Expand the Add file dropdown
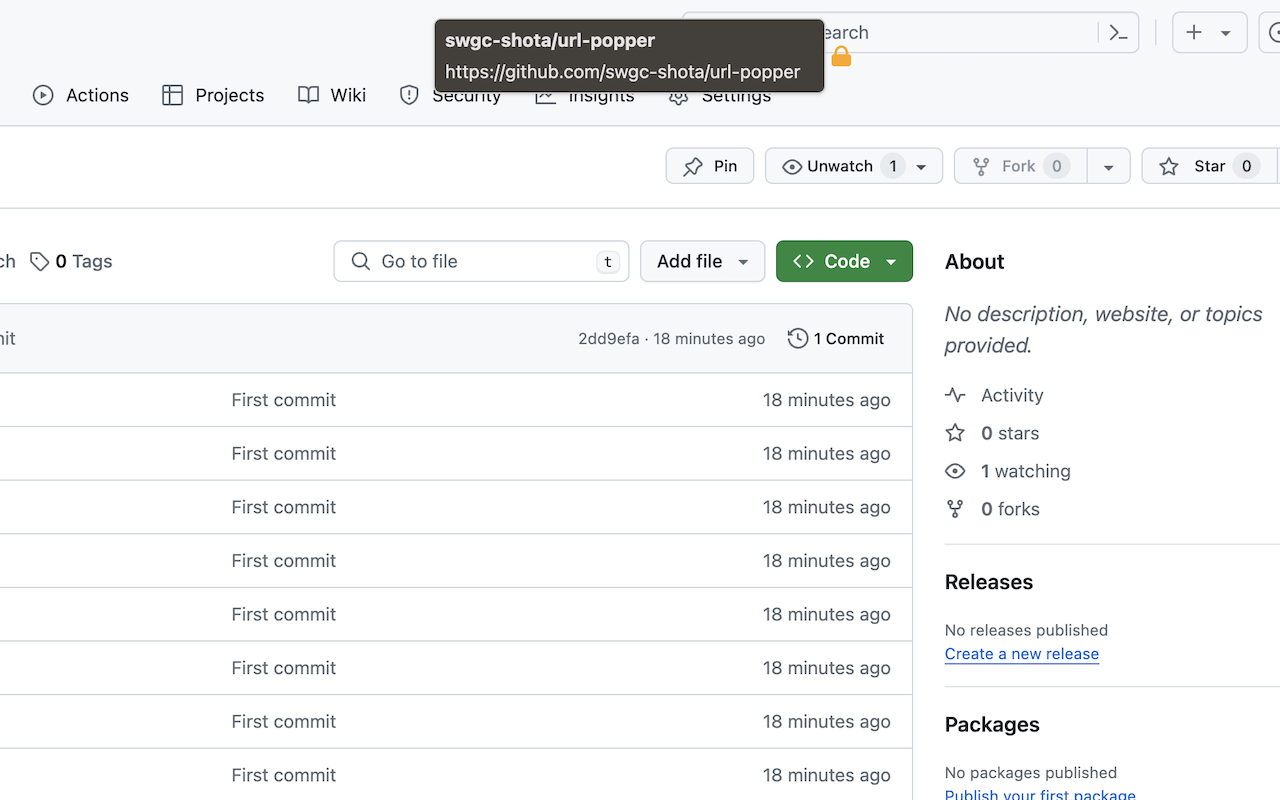This screenshot has height=800, width=1280. (x=702, y=261)
